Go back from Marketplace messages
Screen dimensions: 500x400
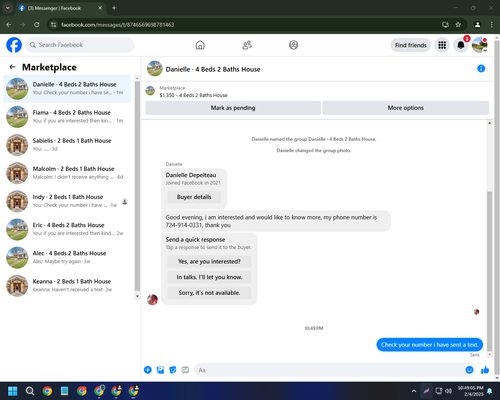pyautogui.click(x=13, y=67)
